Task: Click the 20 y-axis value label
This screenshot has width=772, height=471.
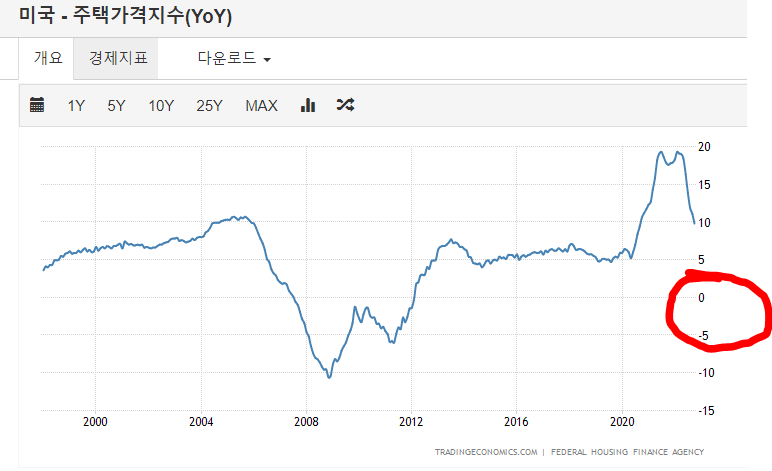Action: tap(705, 147)
